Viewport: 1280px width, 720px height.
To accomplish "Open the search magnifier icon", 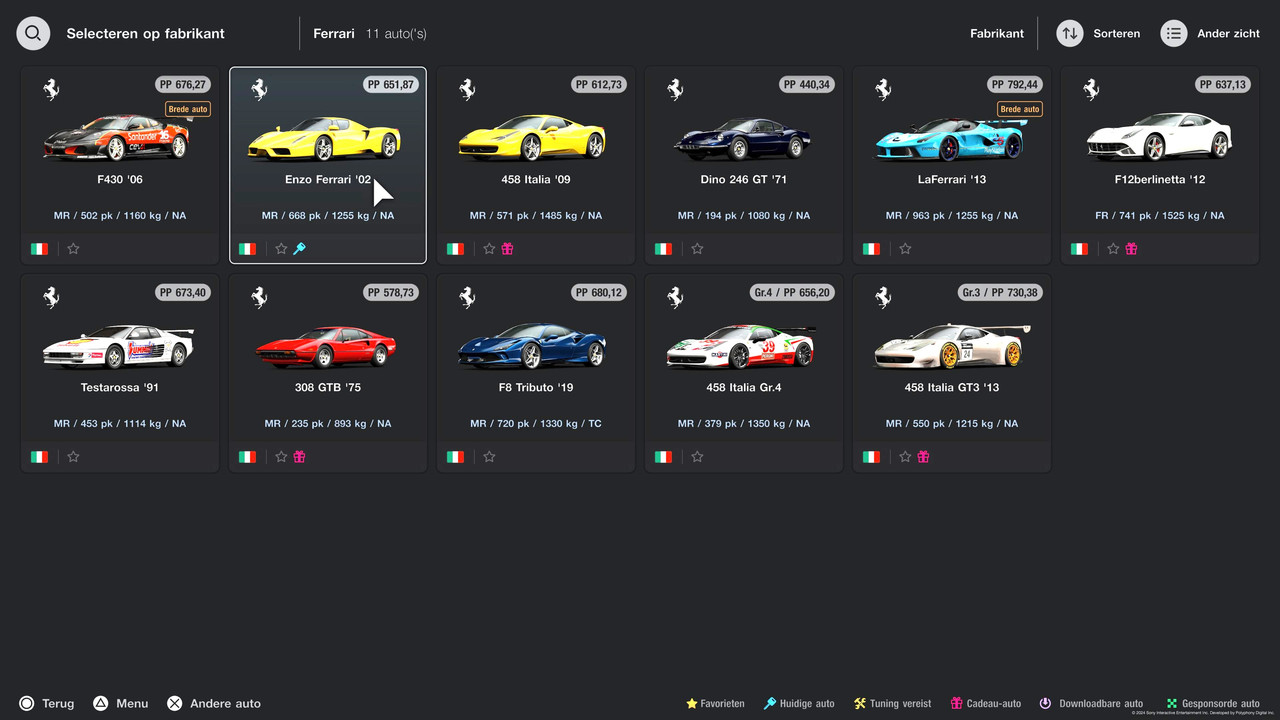I will pos(33,33).
